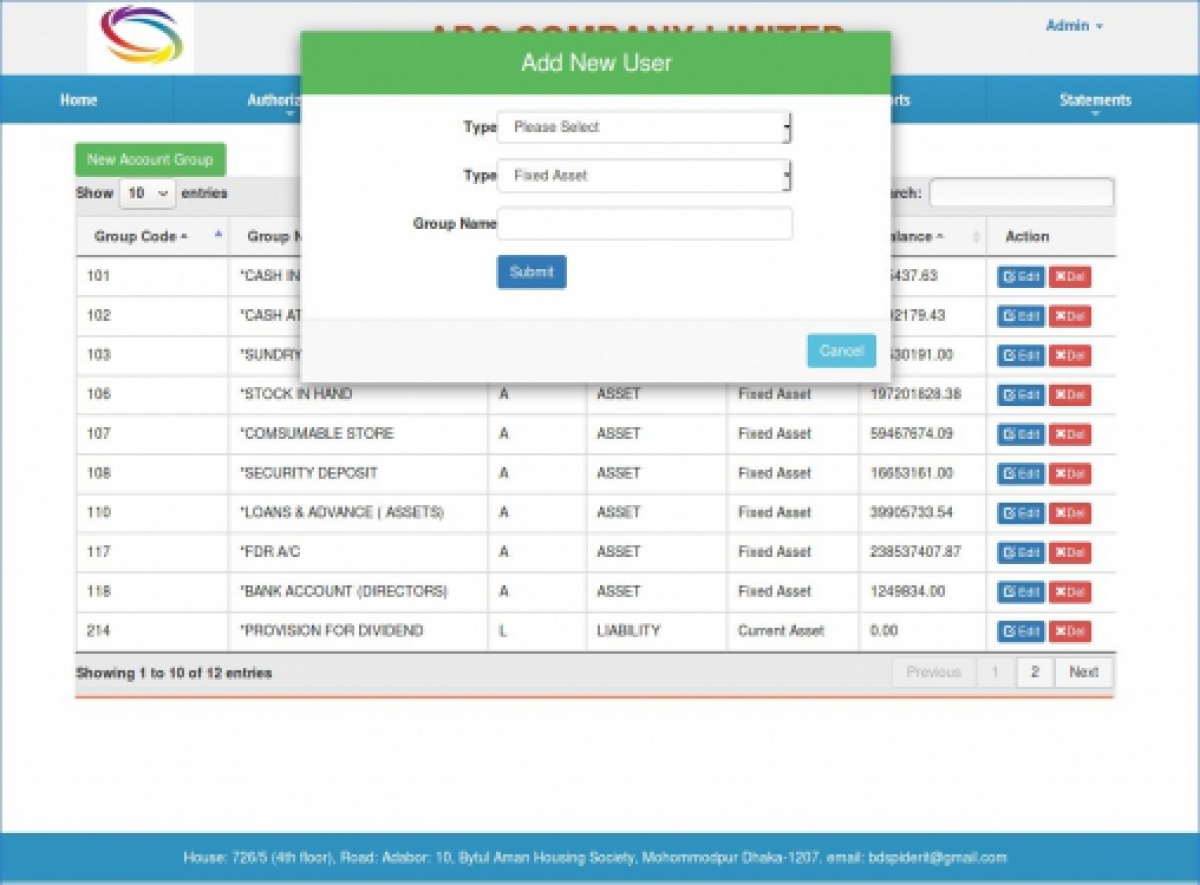This screenshot has width=1200, height=885.
Task: Click the Del icon for PROVISION FOR DIVIDEND
Action: (1069, 631)
